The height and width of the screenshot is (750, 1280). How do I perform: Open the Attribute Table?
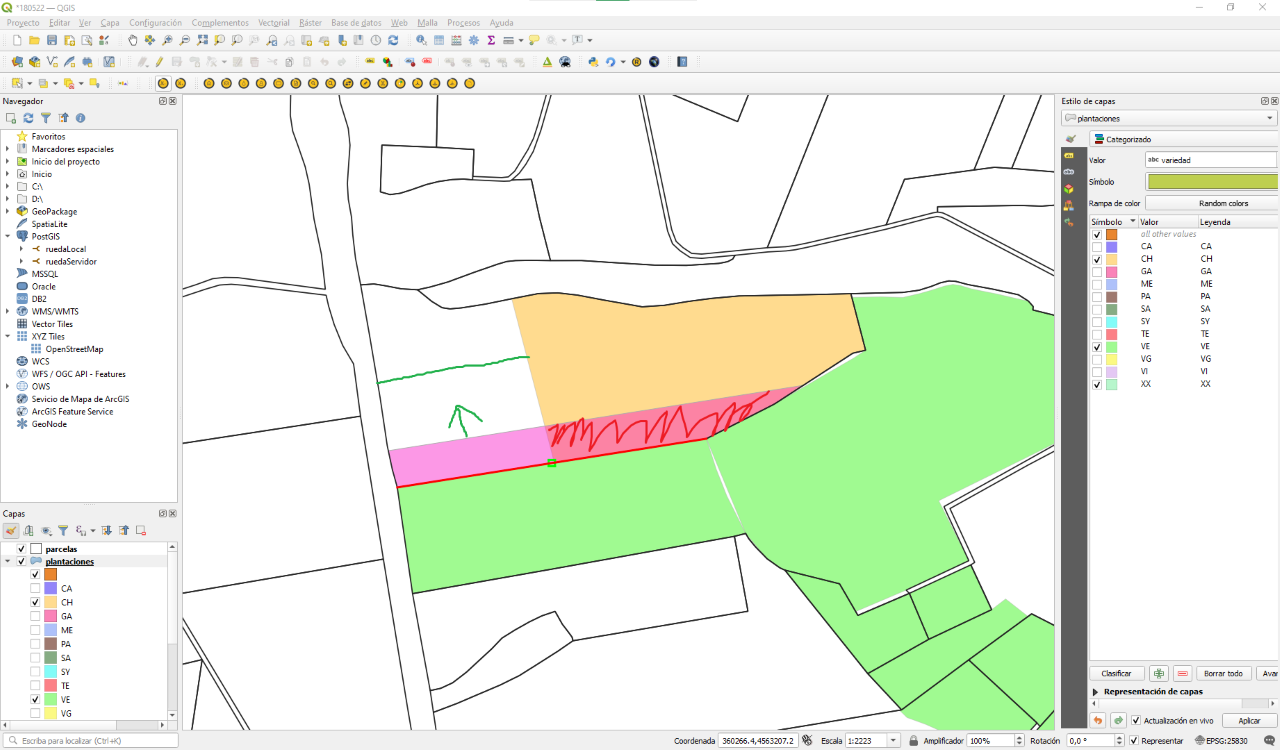pos(439,41)
